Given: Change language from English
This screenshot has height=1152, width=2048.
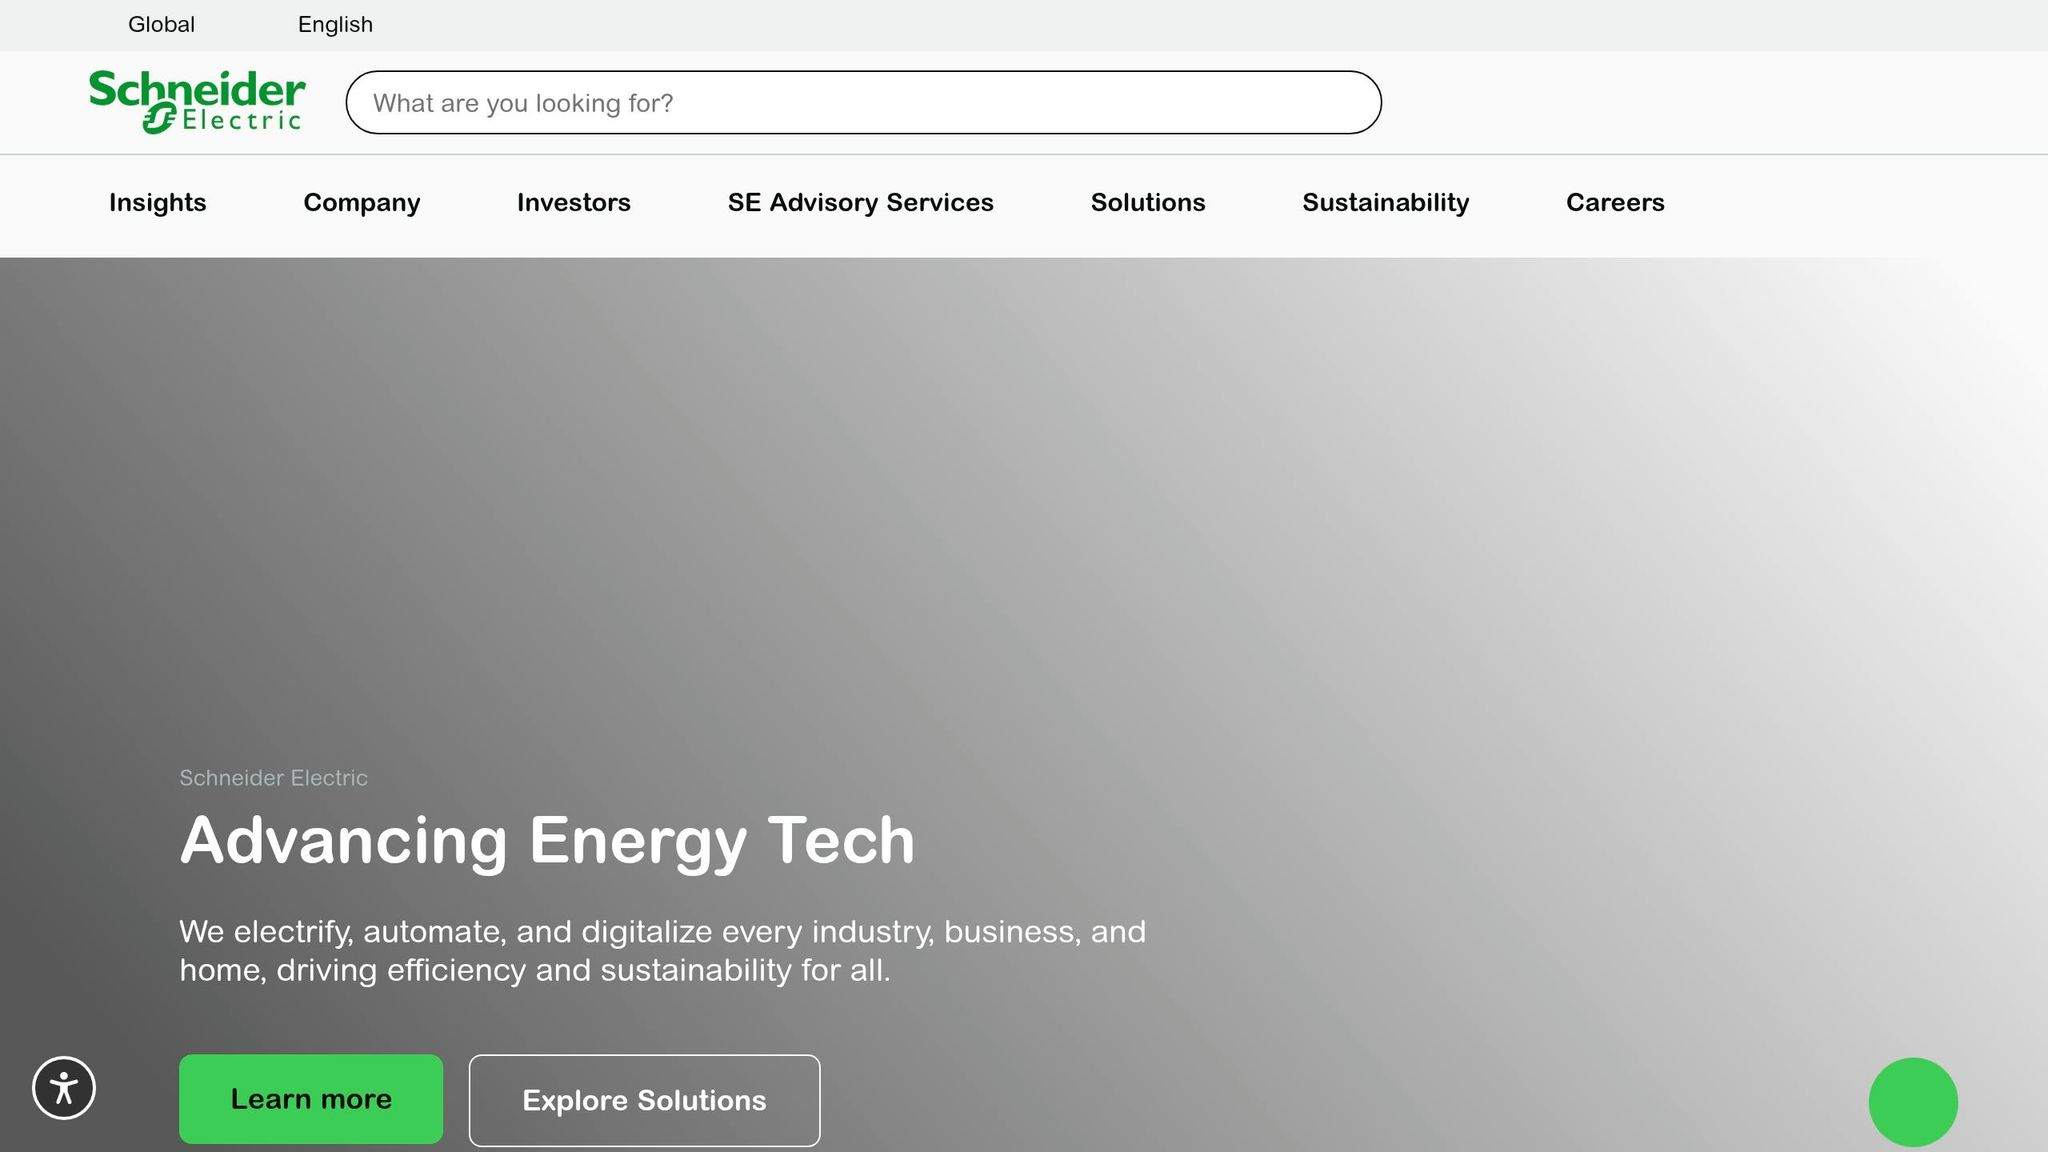Looking at the screenshot, I should (335, 25).
